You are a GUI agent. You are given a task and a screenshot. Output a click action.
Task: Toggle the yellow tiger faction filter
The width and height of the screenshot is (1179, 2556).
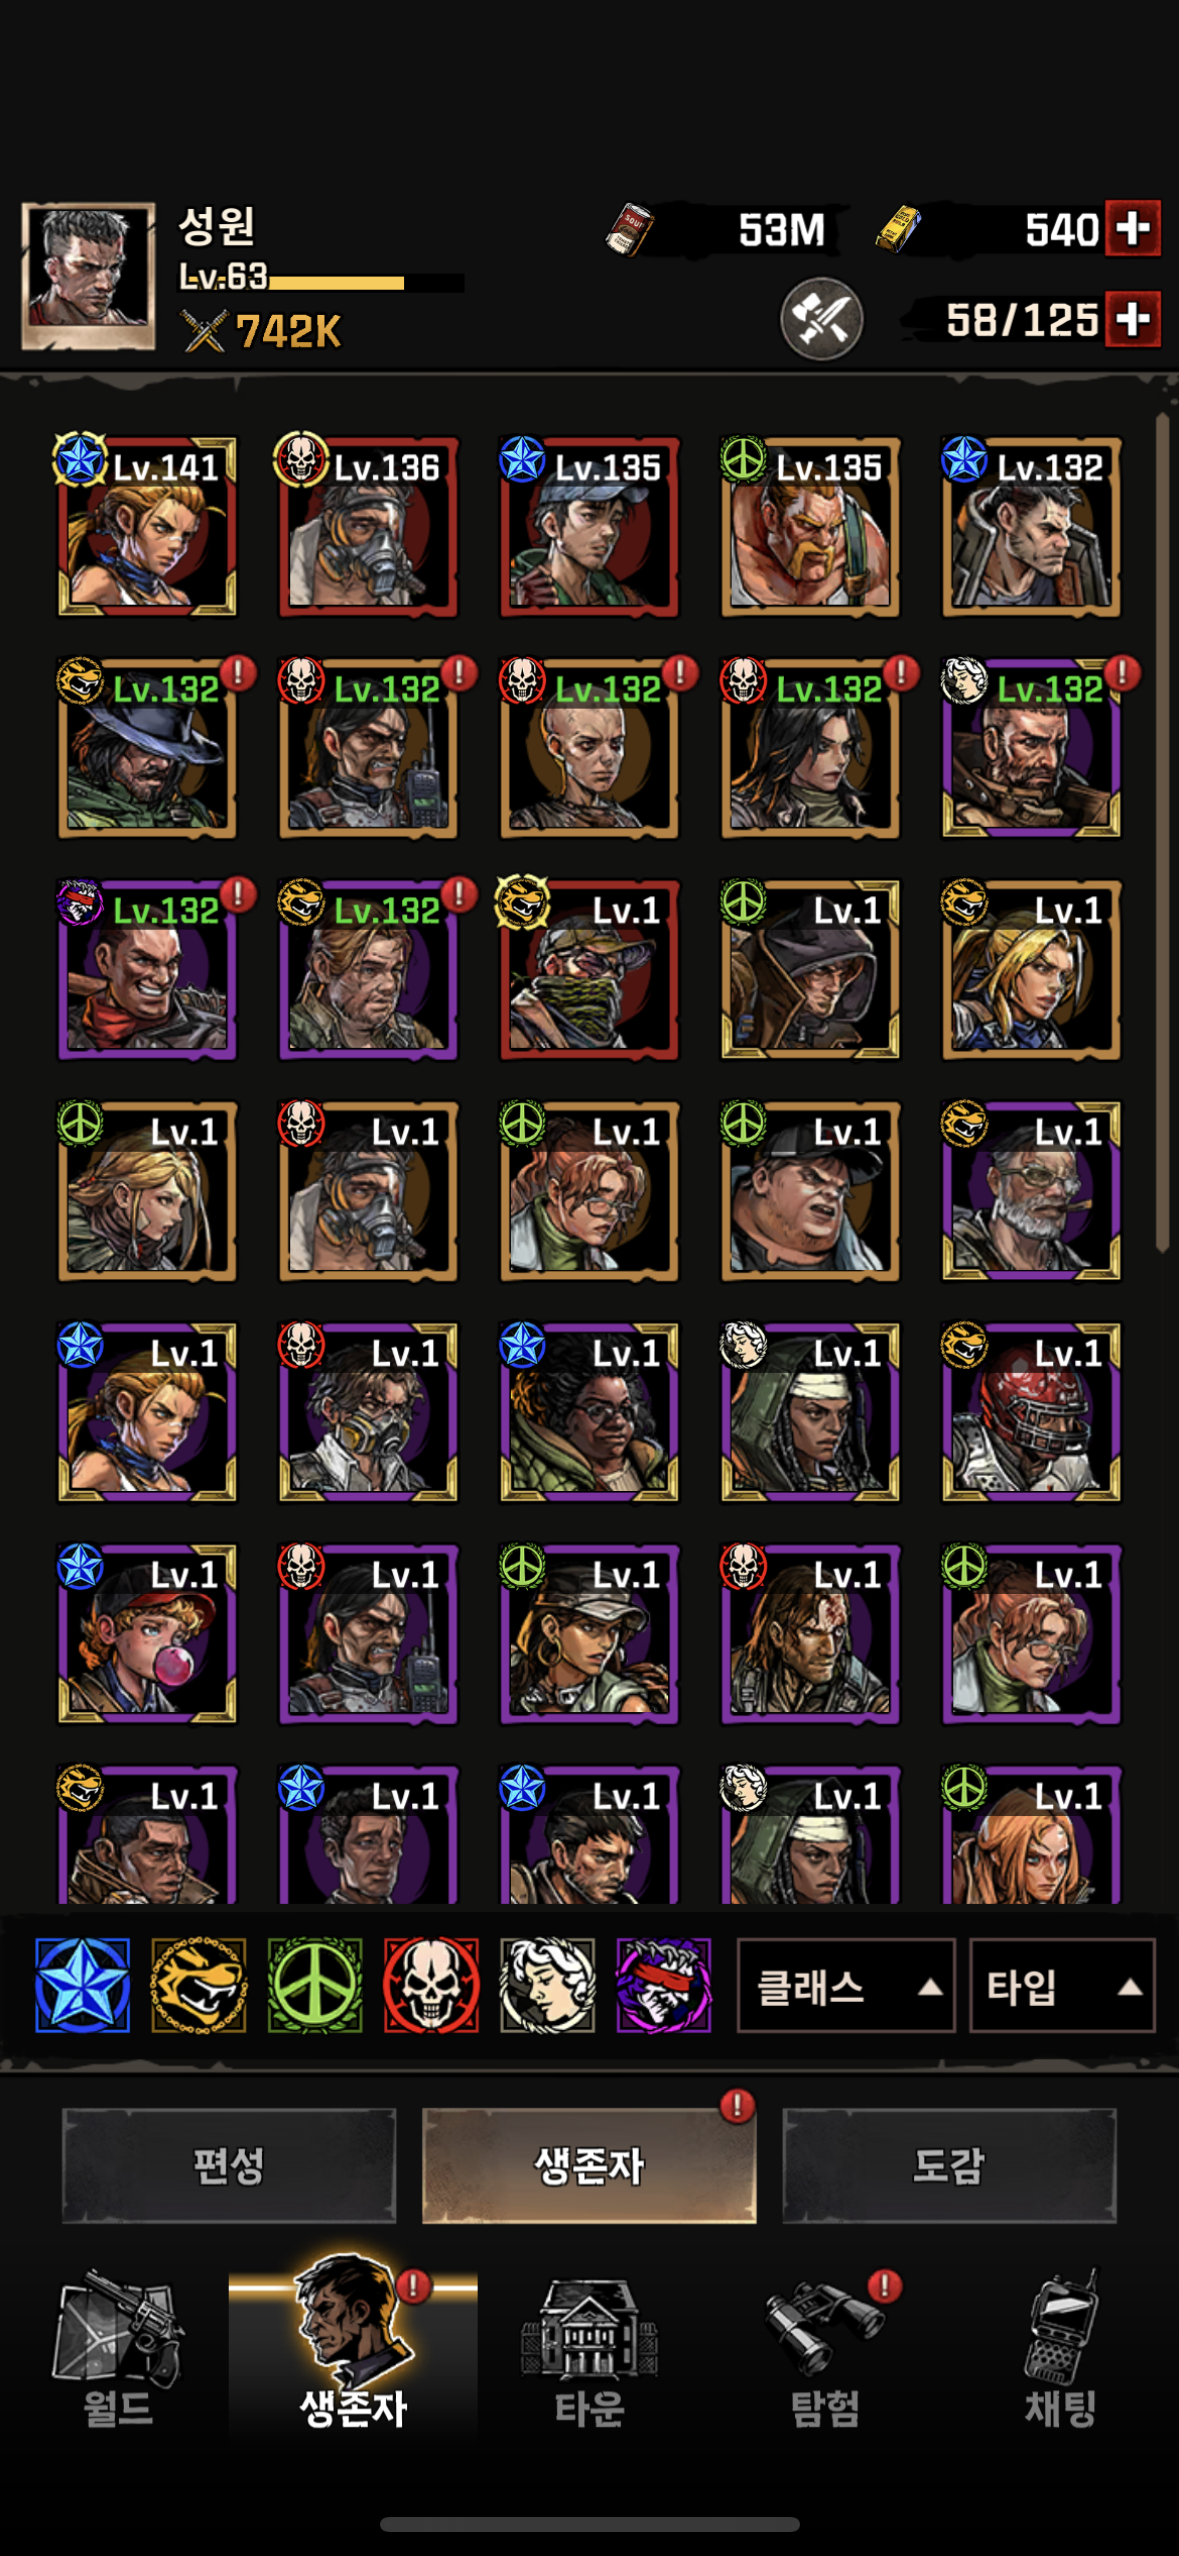(198, 1985)
